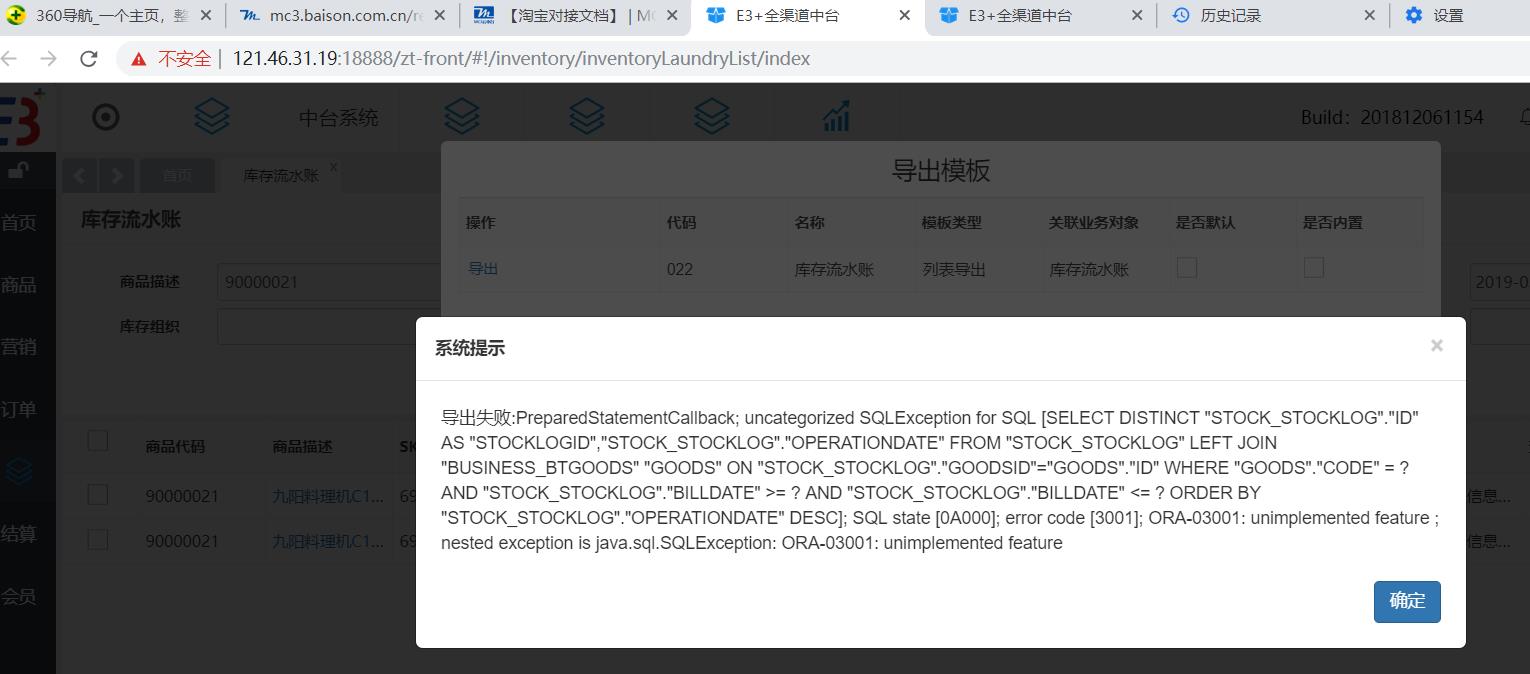
Task: Check the select-all checkbox in the goods table header
Action: [97, 440]
